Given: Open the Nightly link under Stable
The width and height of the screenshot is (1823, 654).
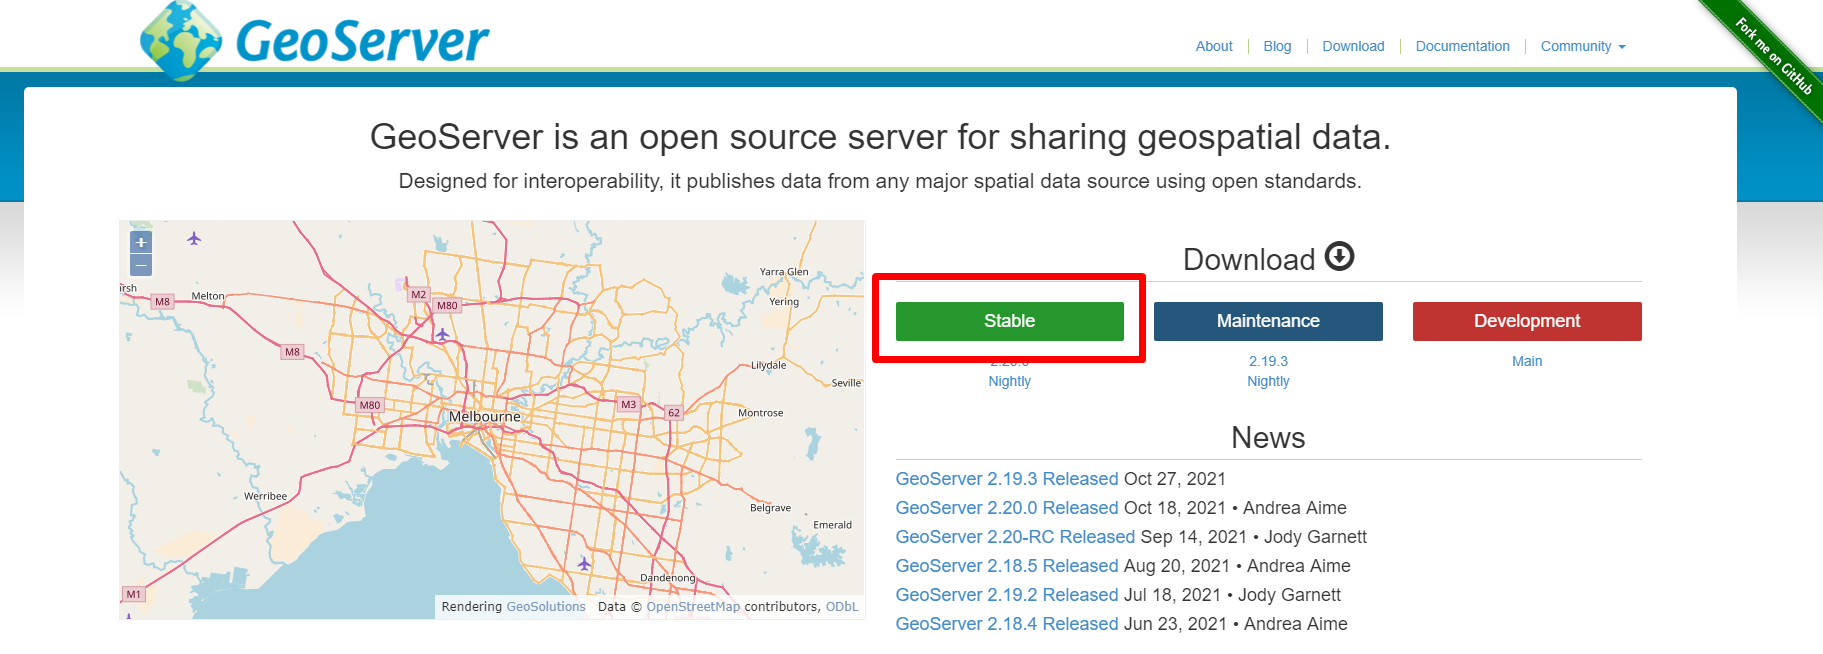Looking at the screenshot, I should pos(1009,381).
